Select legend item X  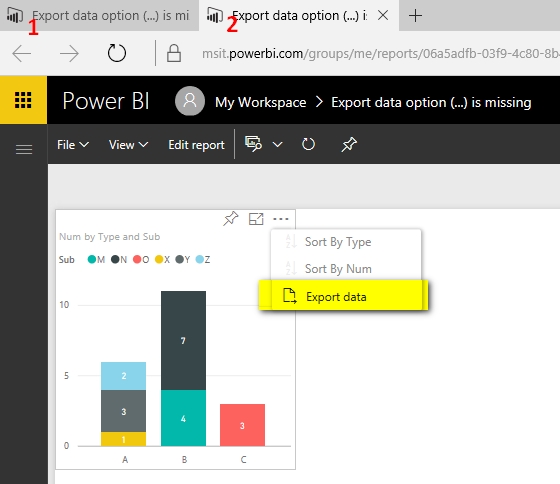(162, 259)
